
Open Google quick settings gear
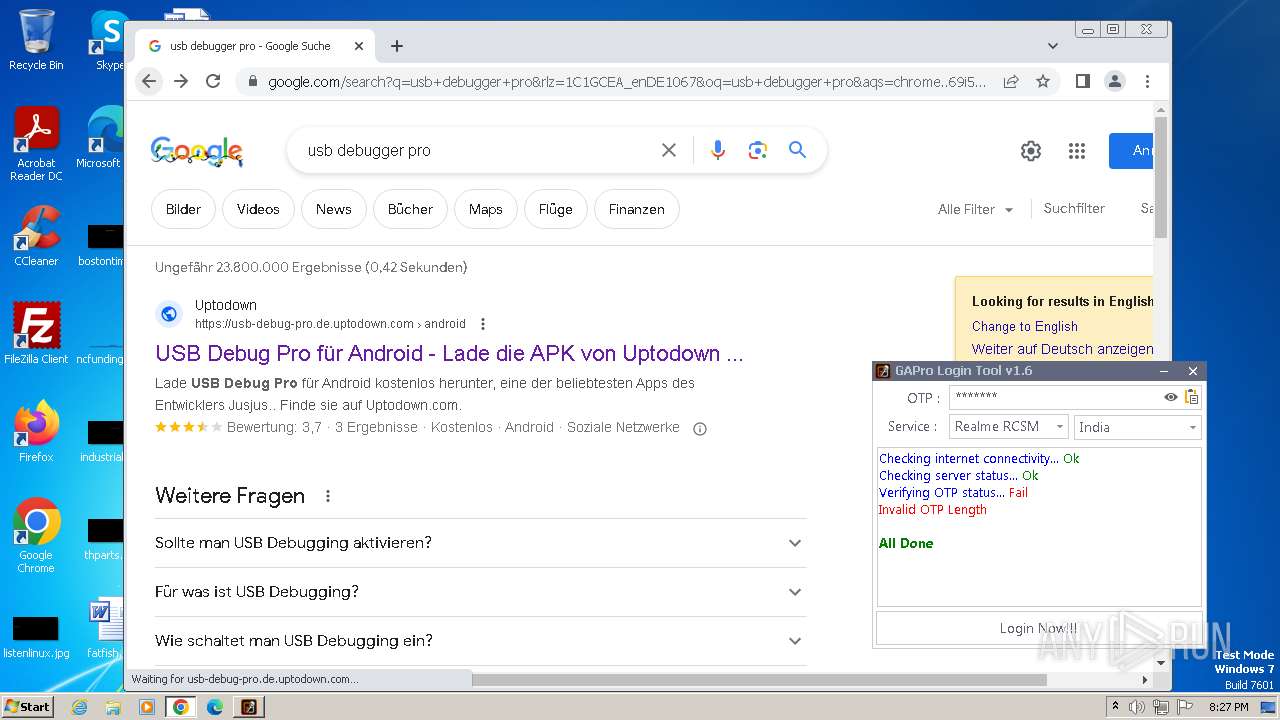point(1031,151)
